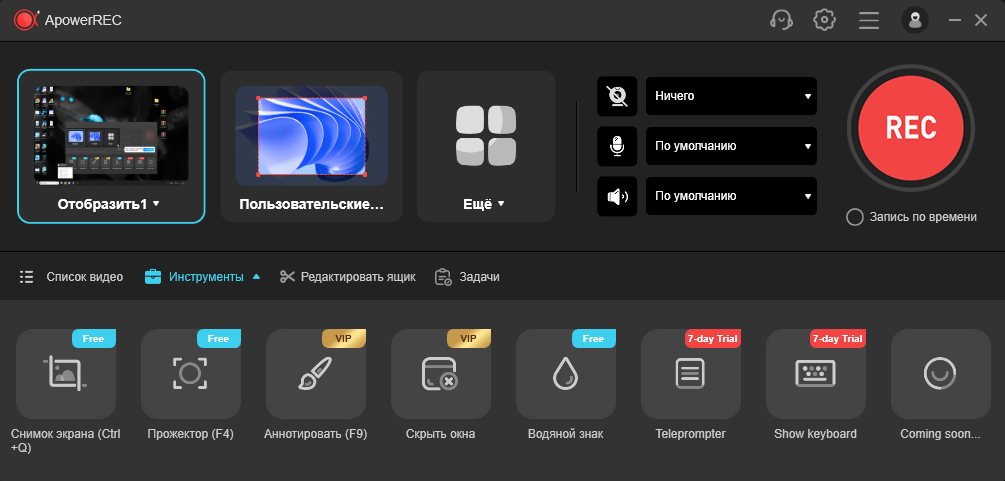
Task: Click the Аннотировать (F9) label
Action: pyautogui.click(x=315, y=434)
